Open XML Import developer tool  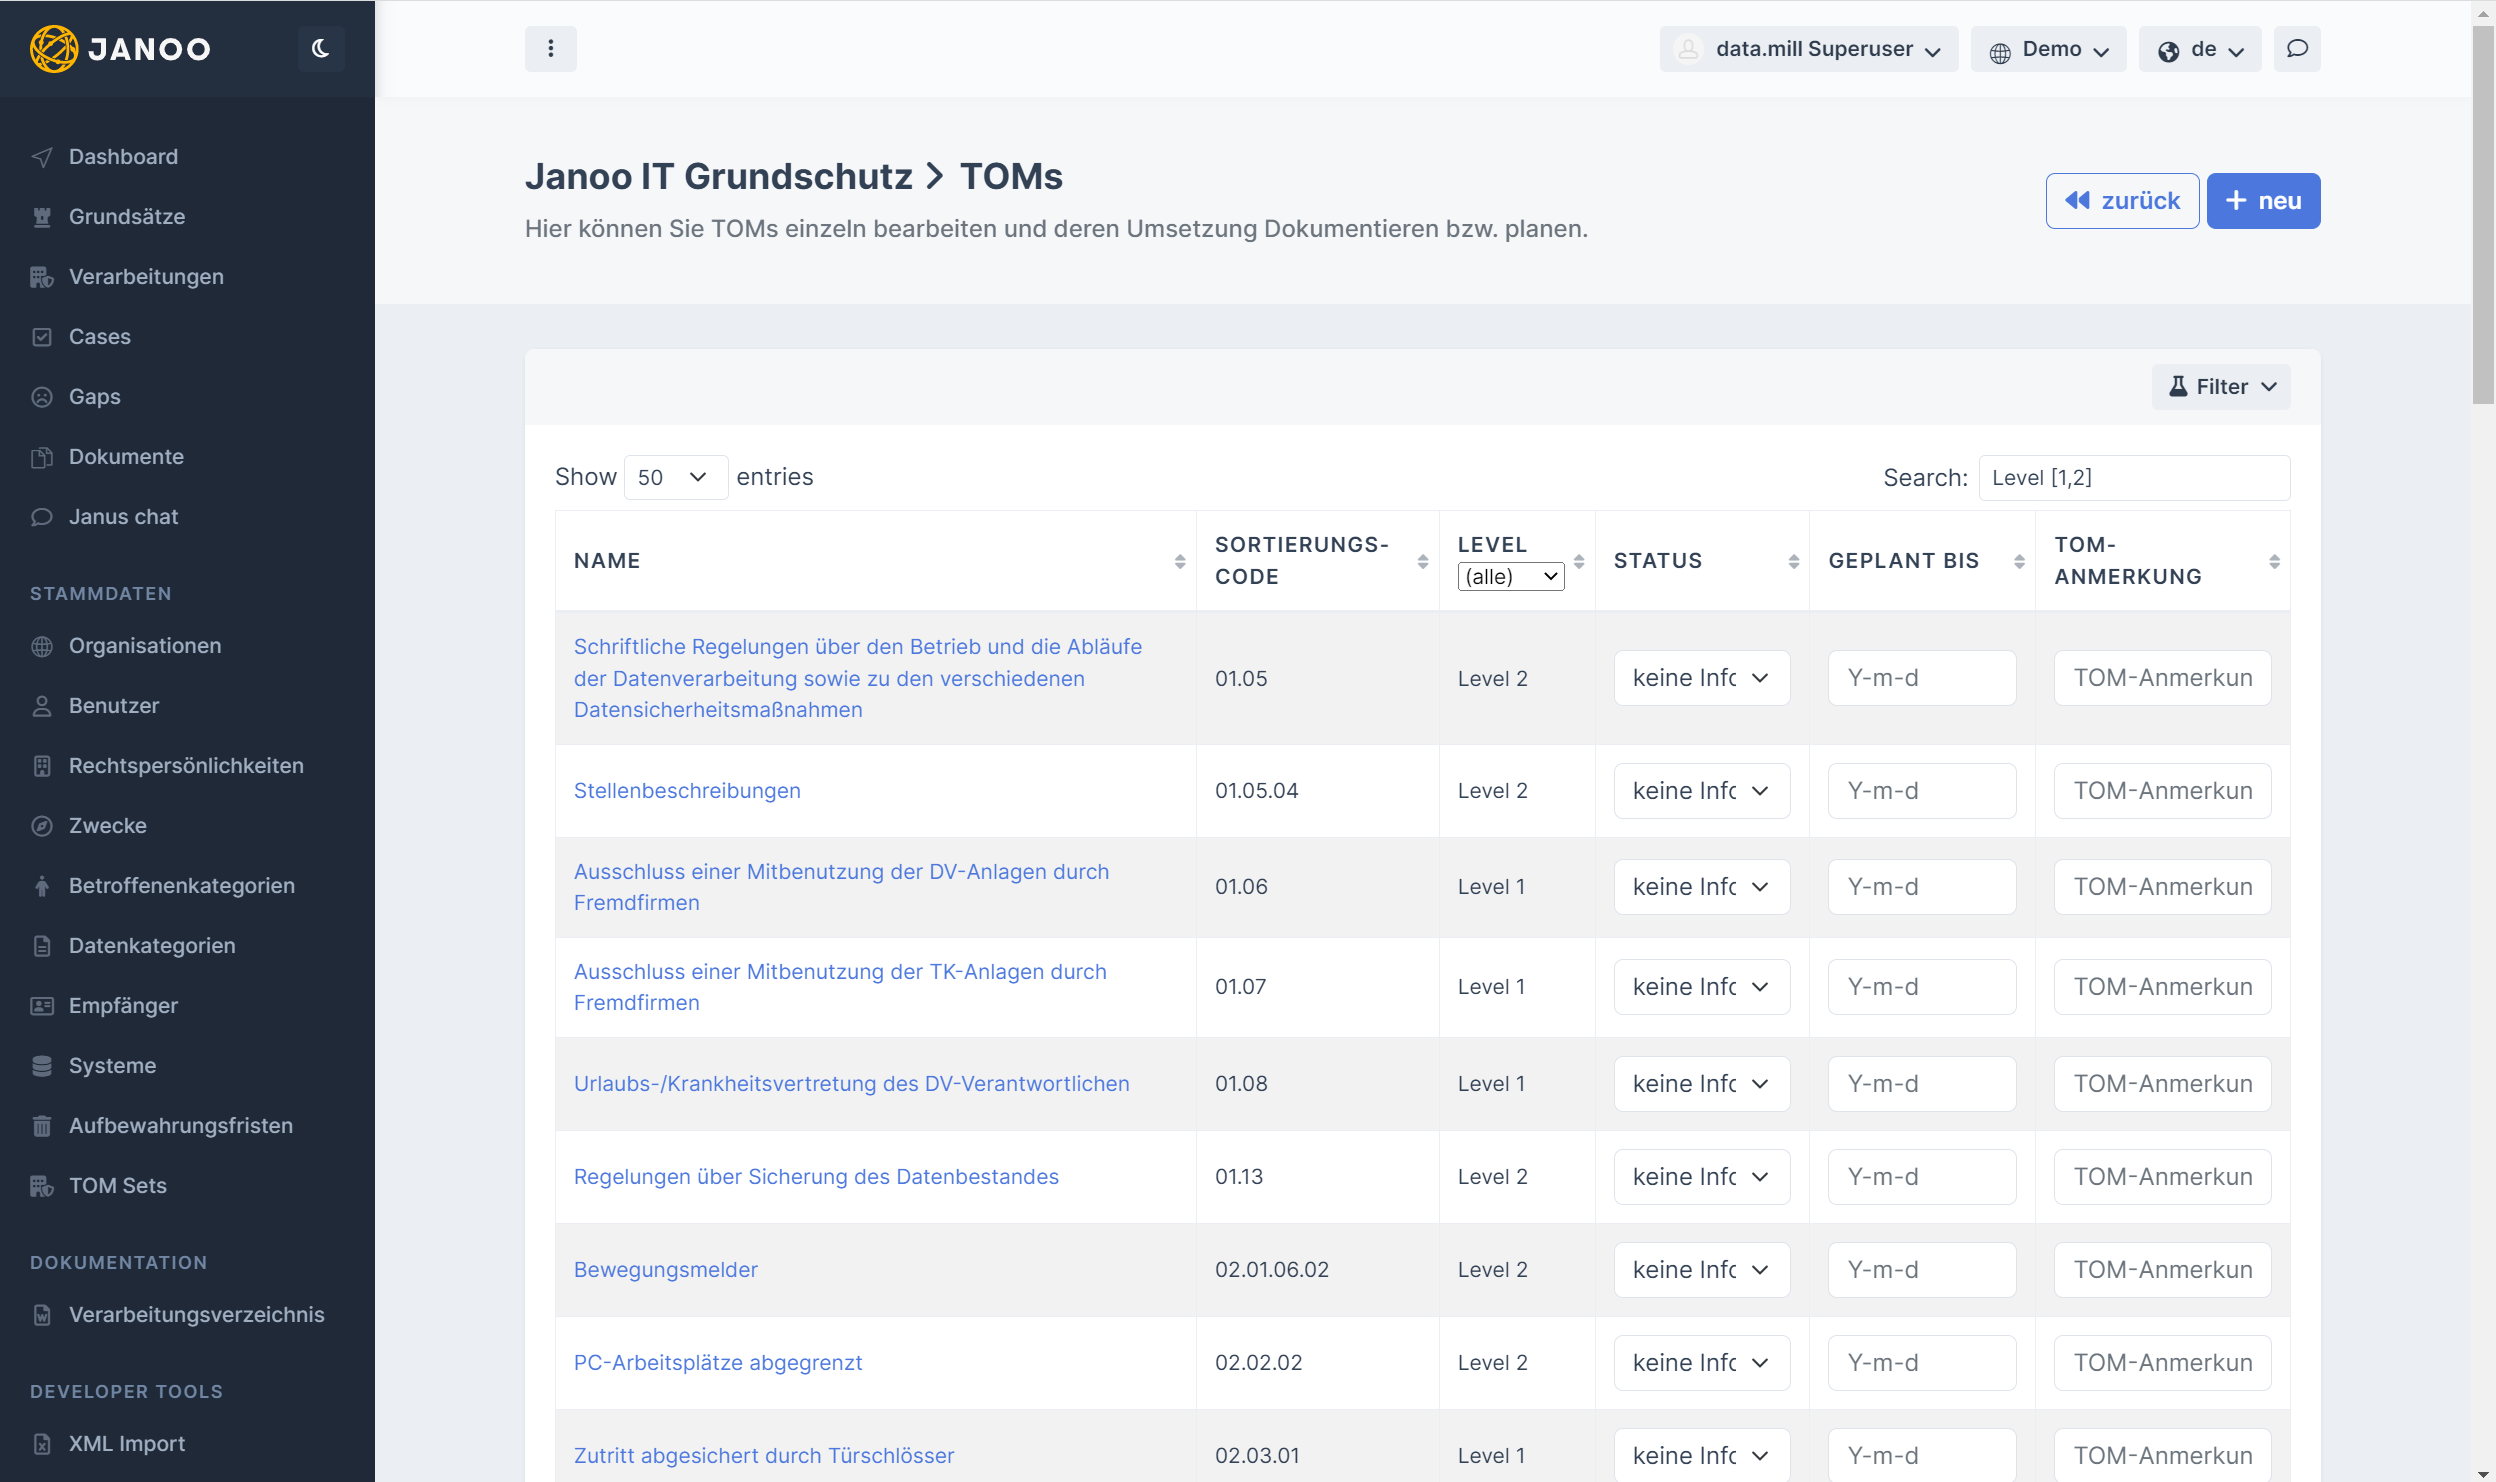[x=126, y=1444]
